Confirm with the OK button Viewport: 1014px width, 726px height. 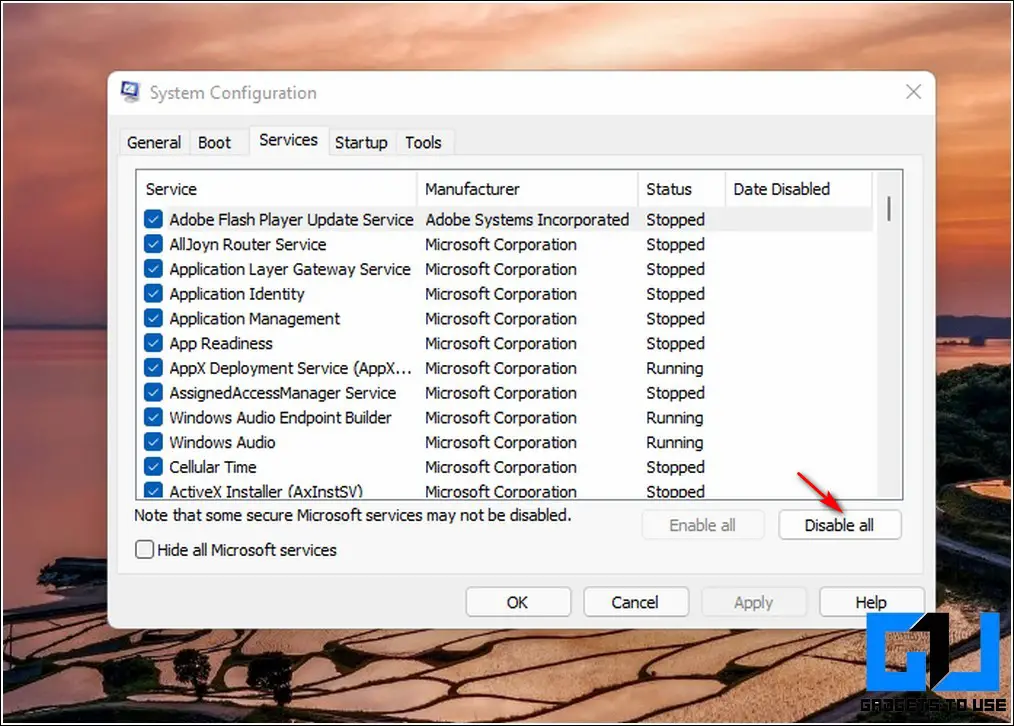(x=517, y=602)
